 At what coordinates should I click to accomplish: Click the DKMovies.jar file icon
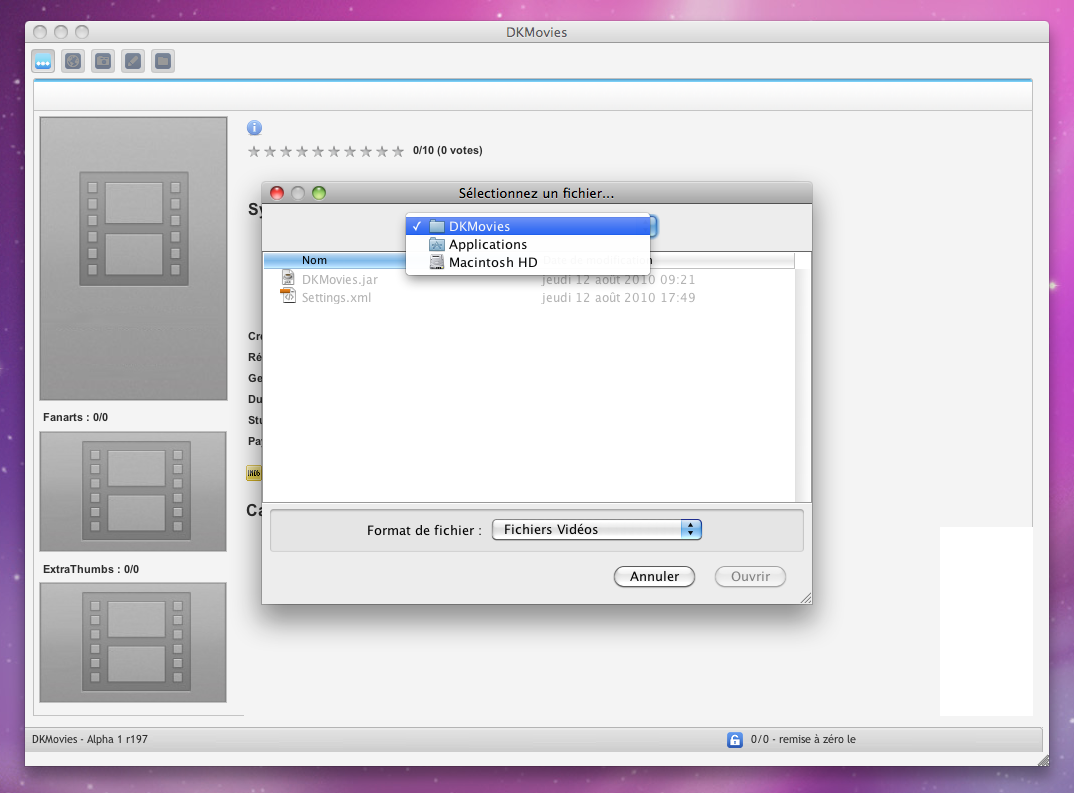click(x=288, y=278)
